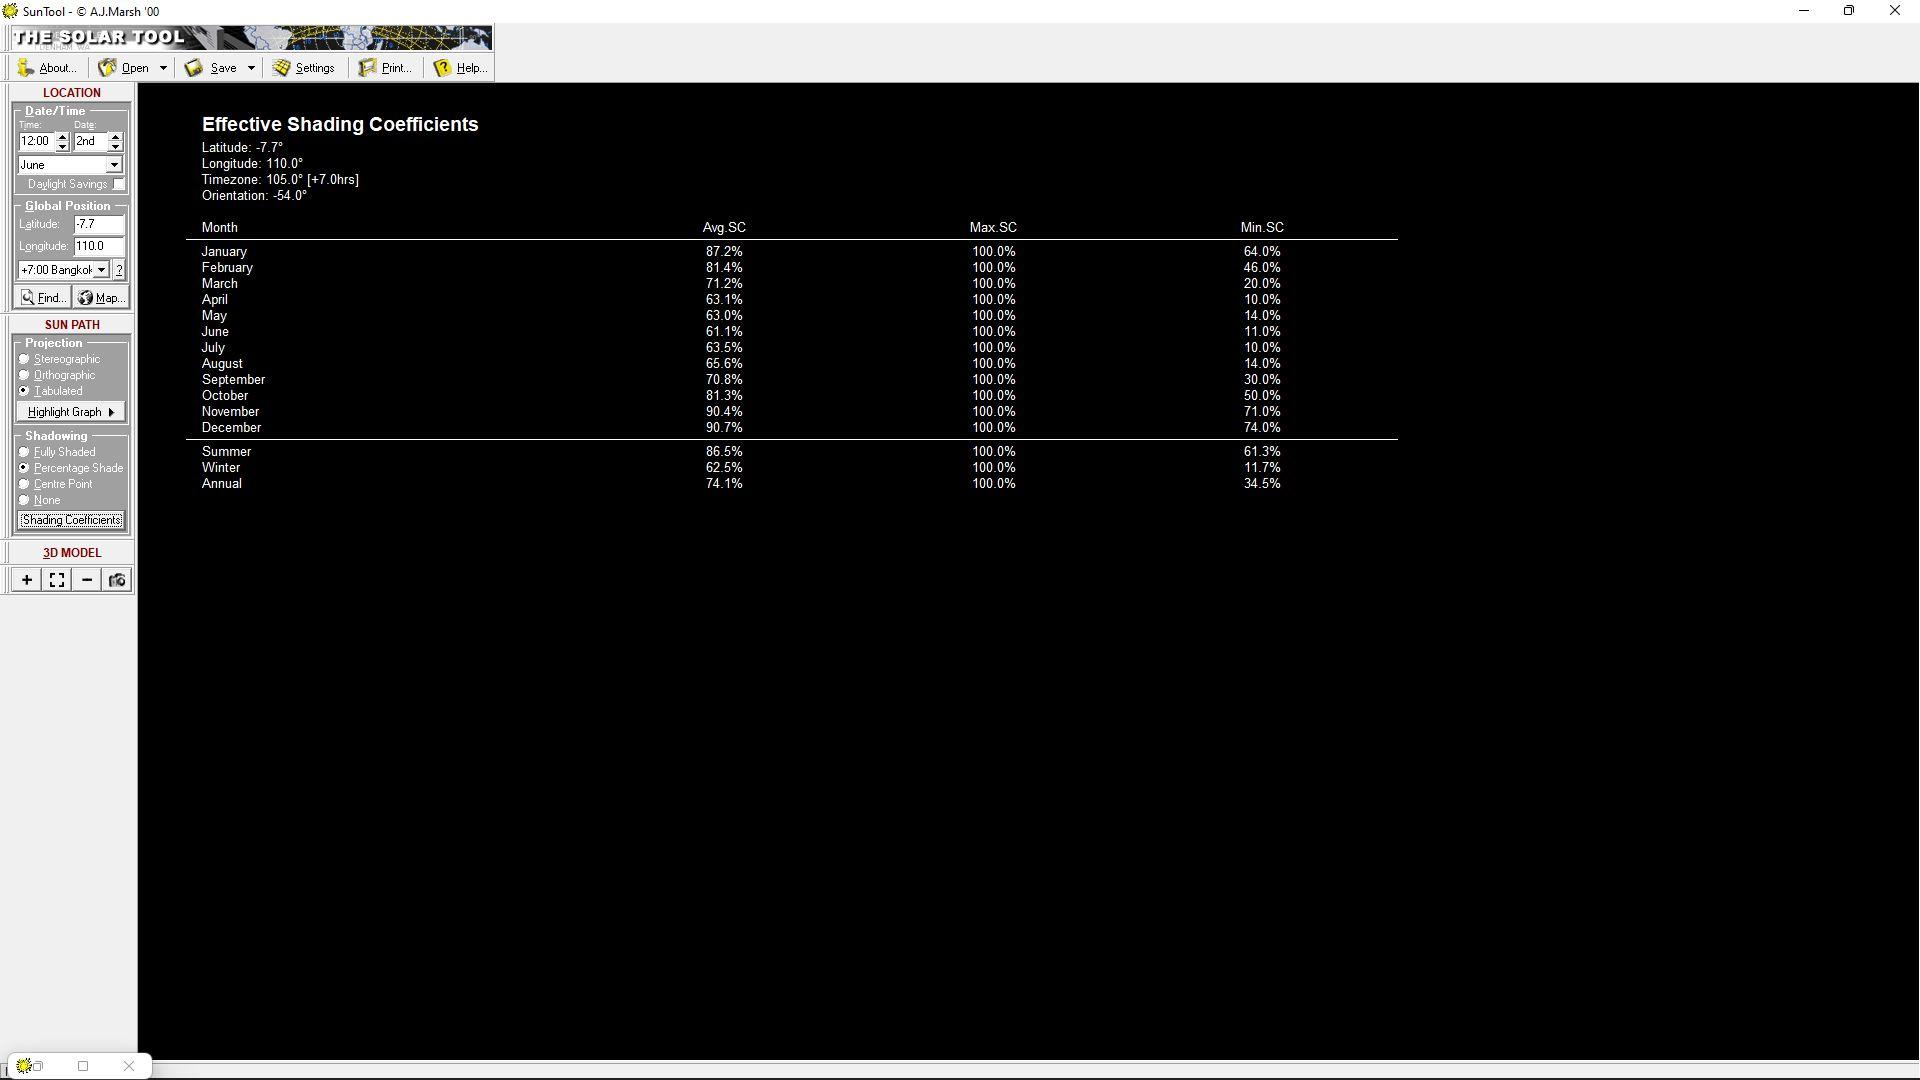The width and height of the screenshot is (1920, 1080).
Task: Open the timezone dropdown +7:00 Bangkok
Action: click(101, 270)
